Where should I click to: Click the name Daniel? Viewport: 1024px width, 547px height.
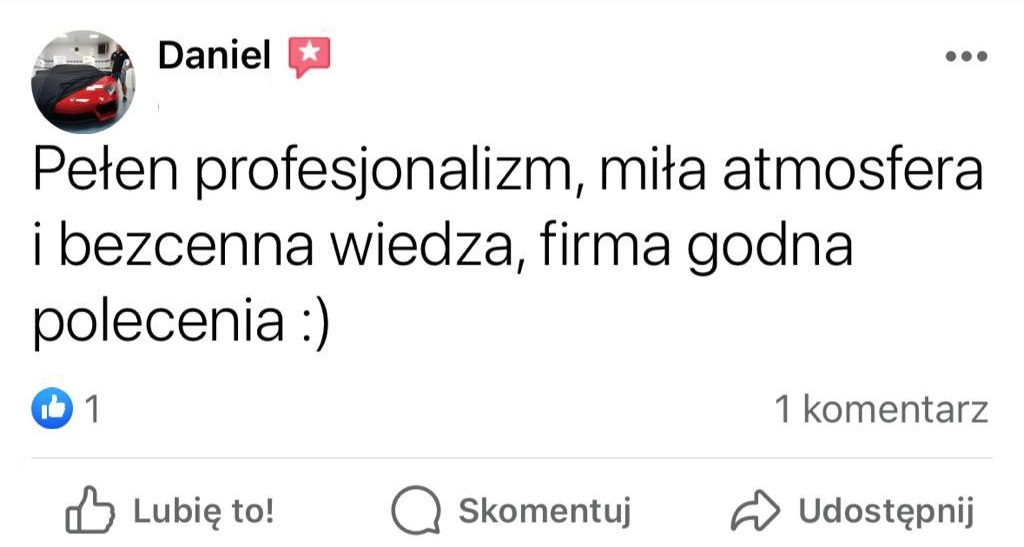tap(214, 57)
